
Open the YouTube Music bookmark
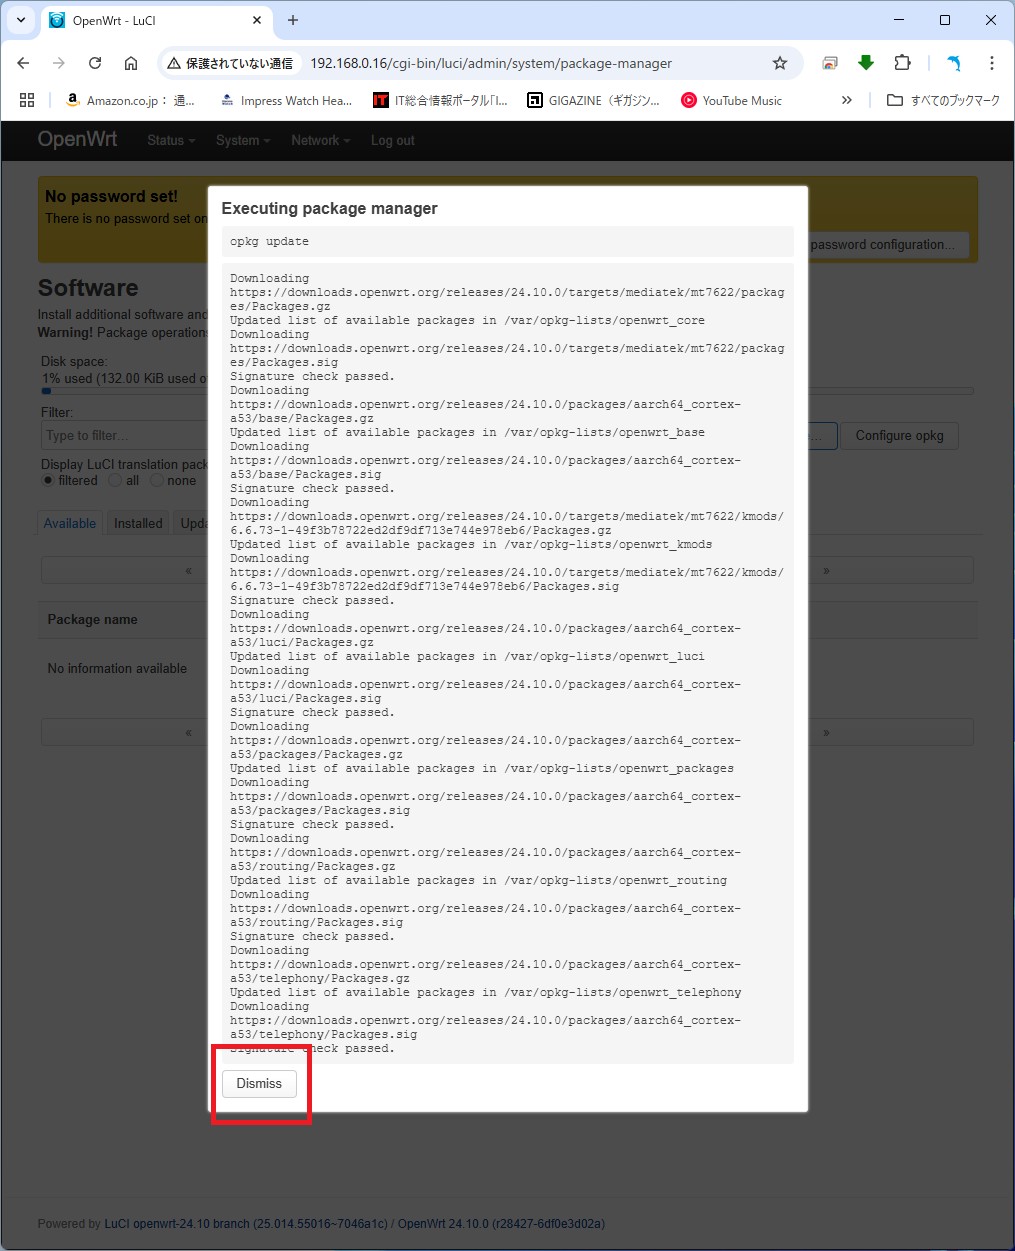click(731, 100)
